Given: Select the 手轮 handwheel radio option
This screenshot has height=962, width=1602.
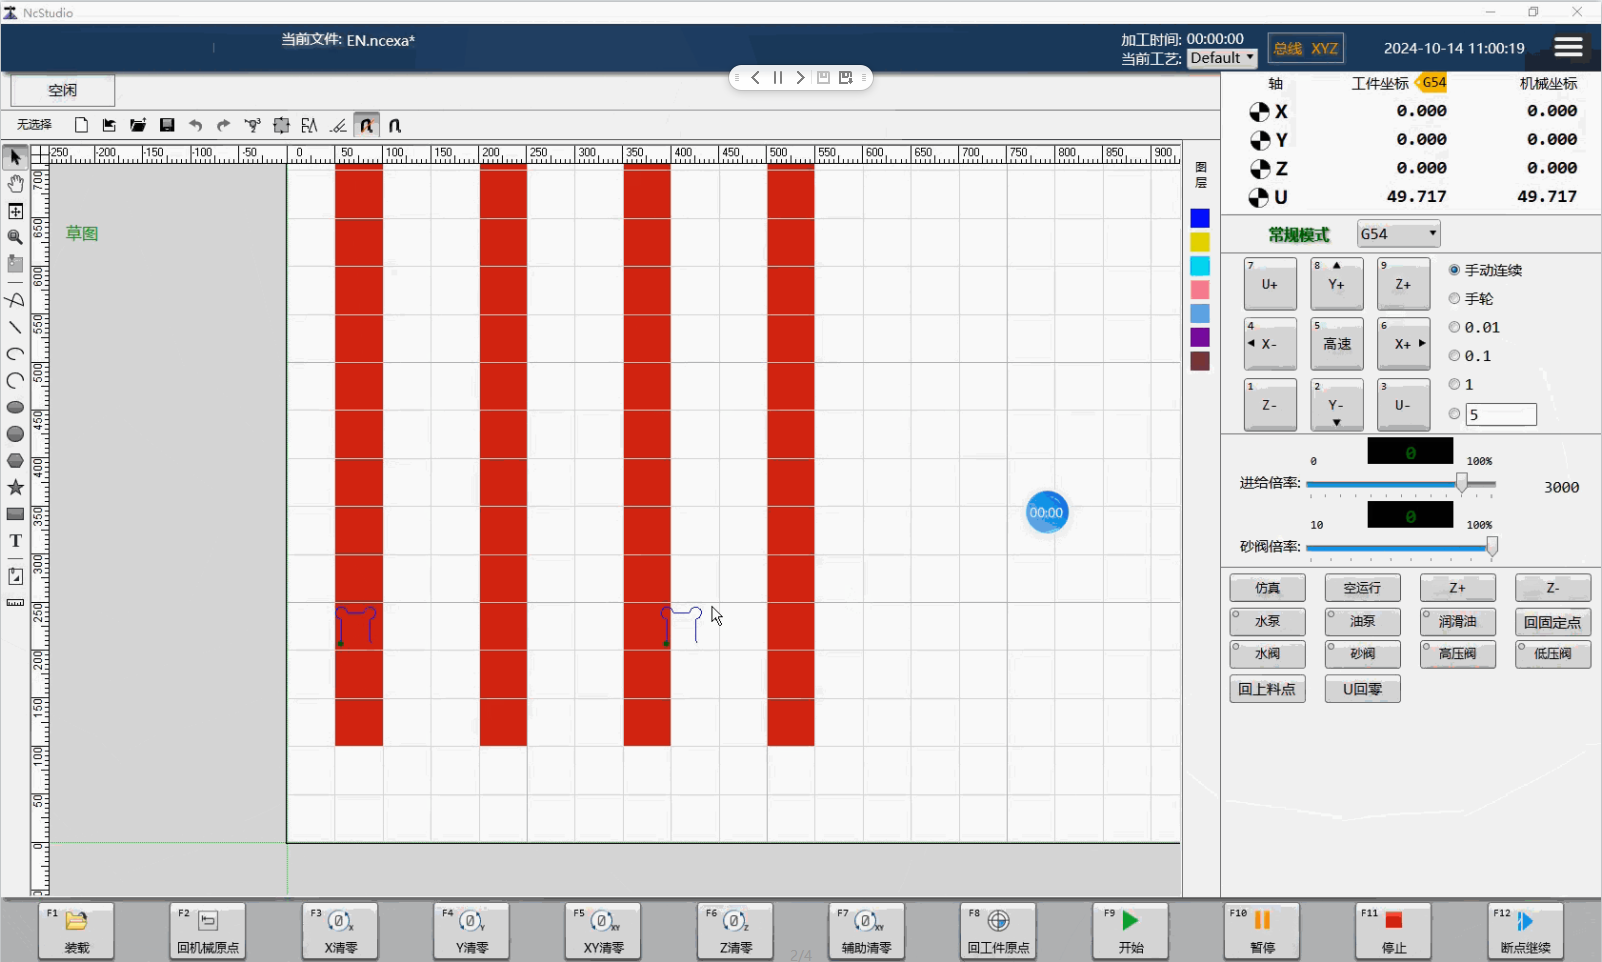Looking at the screenshot, I should pos(1454,299).
